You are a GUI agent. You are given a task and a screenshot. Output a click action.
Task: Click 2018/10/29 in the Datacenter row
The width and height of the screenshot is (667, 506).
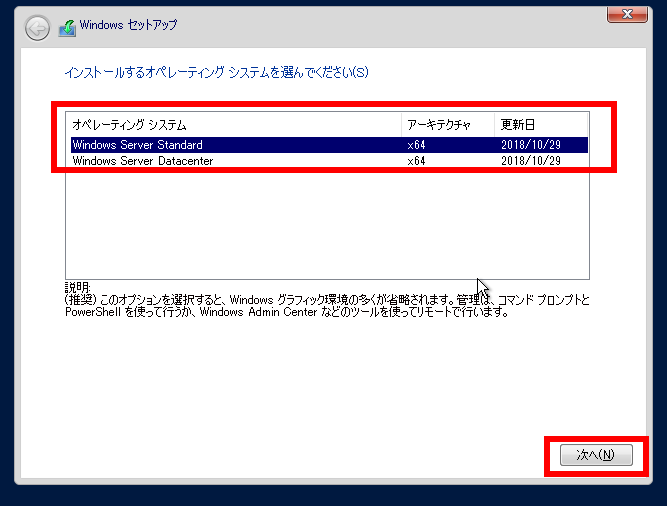click(530, 161)
